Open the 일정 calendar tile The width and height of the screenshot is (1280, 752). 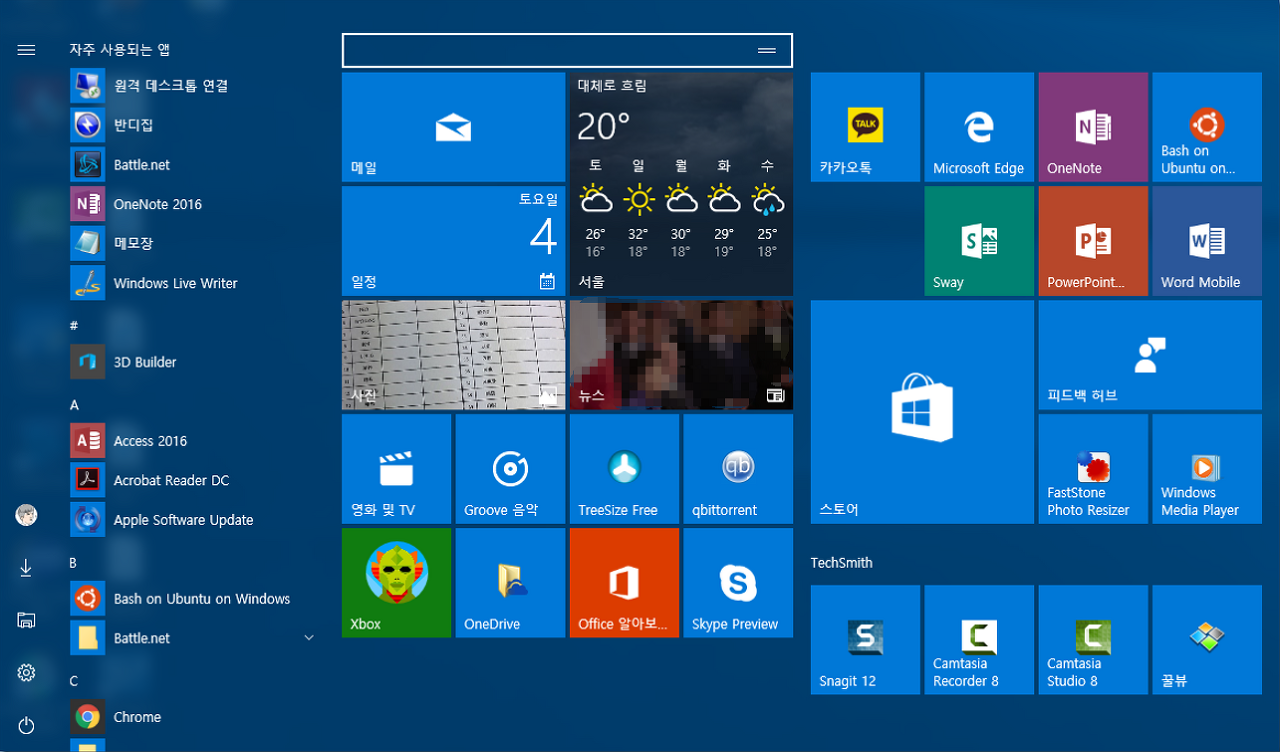(x=454, y=241)
